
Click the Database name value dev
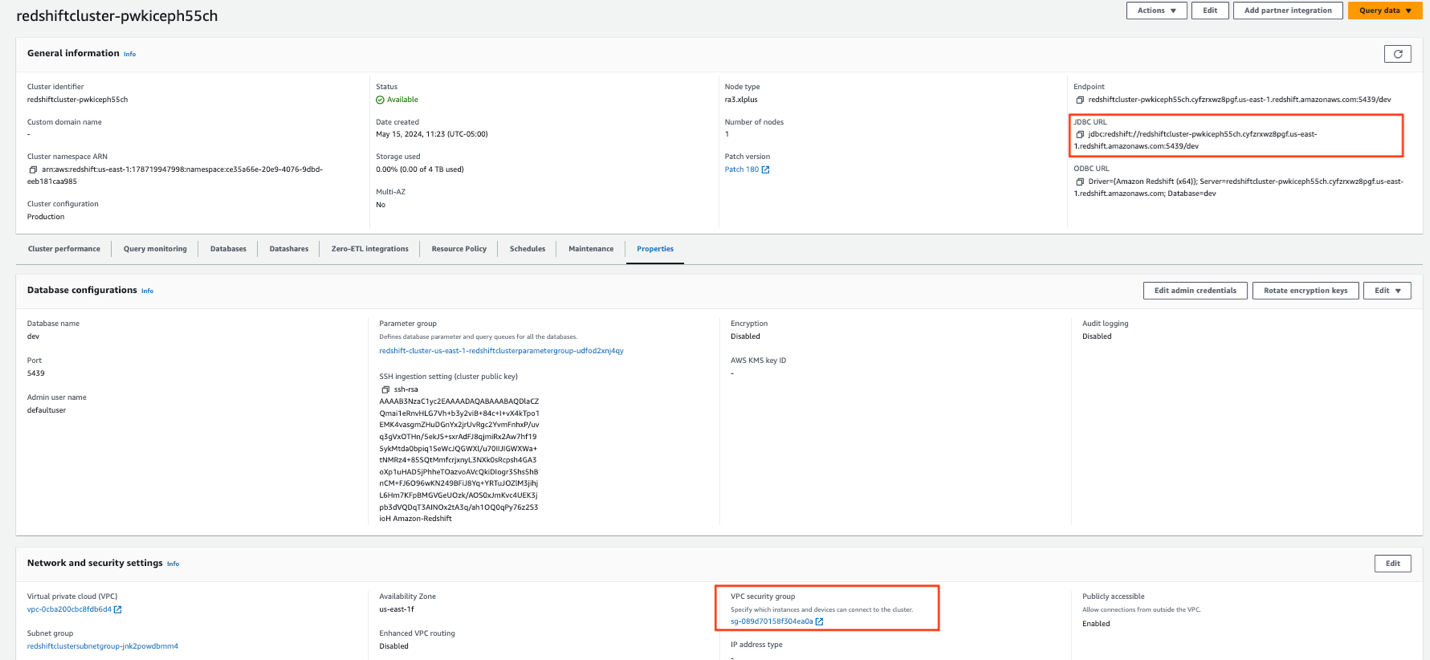click(33, 336)
